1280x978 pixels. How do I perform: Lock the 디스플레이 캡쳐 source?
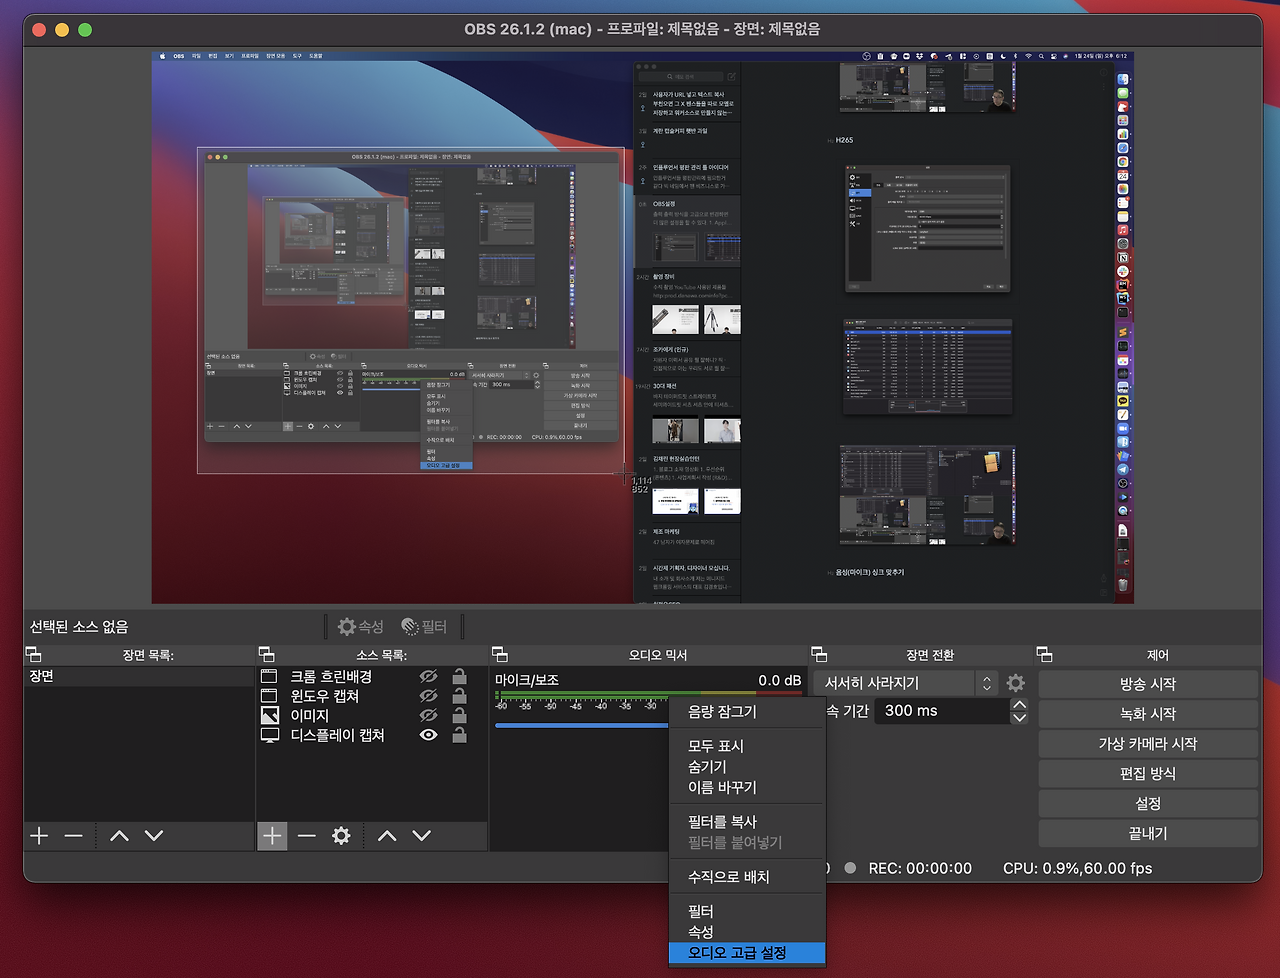point(459,734)
